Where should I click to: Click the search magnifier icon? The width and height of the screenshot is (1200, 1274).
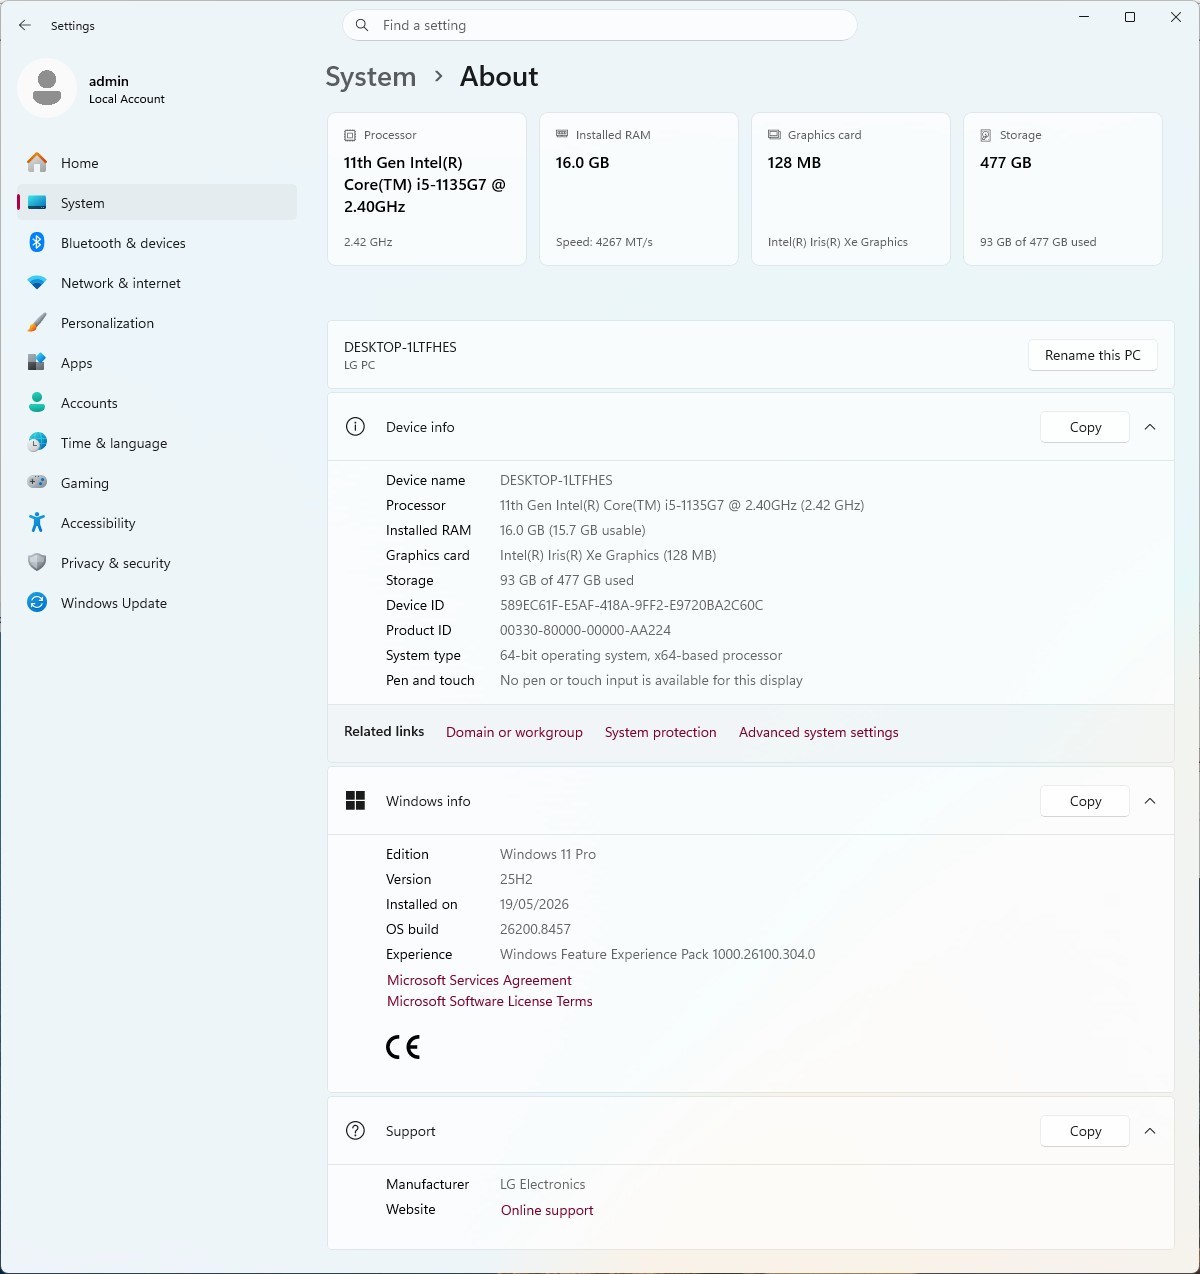click(362, 25)
